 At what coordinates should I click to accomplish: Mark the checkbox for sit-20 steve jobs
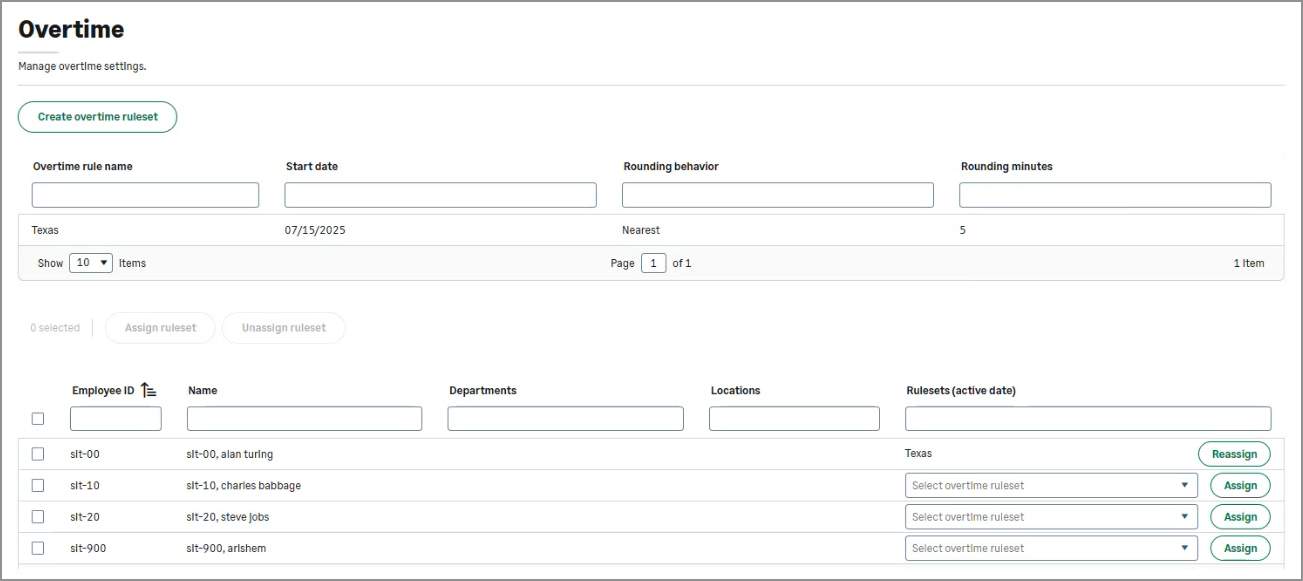click(38, 517)
